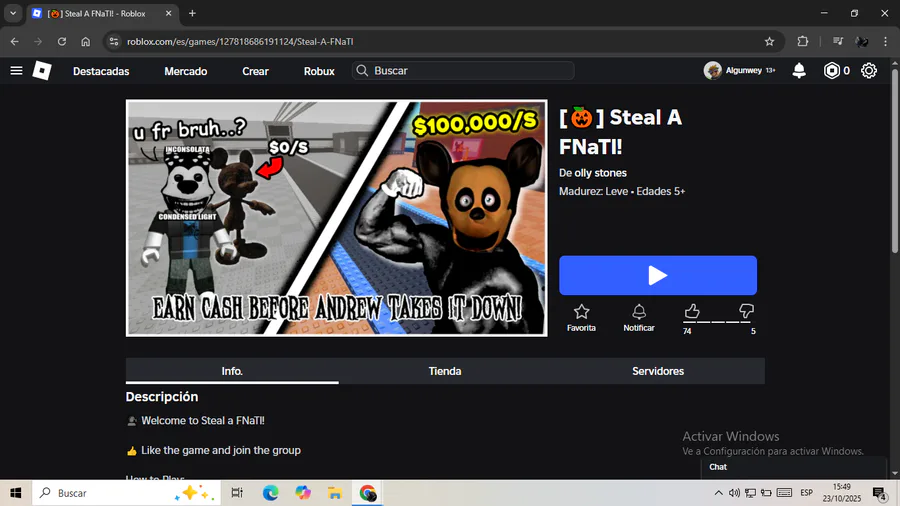Click the Windows taskbar search box
This screenshot has width=900, height=506.
point(126,493)
